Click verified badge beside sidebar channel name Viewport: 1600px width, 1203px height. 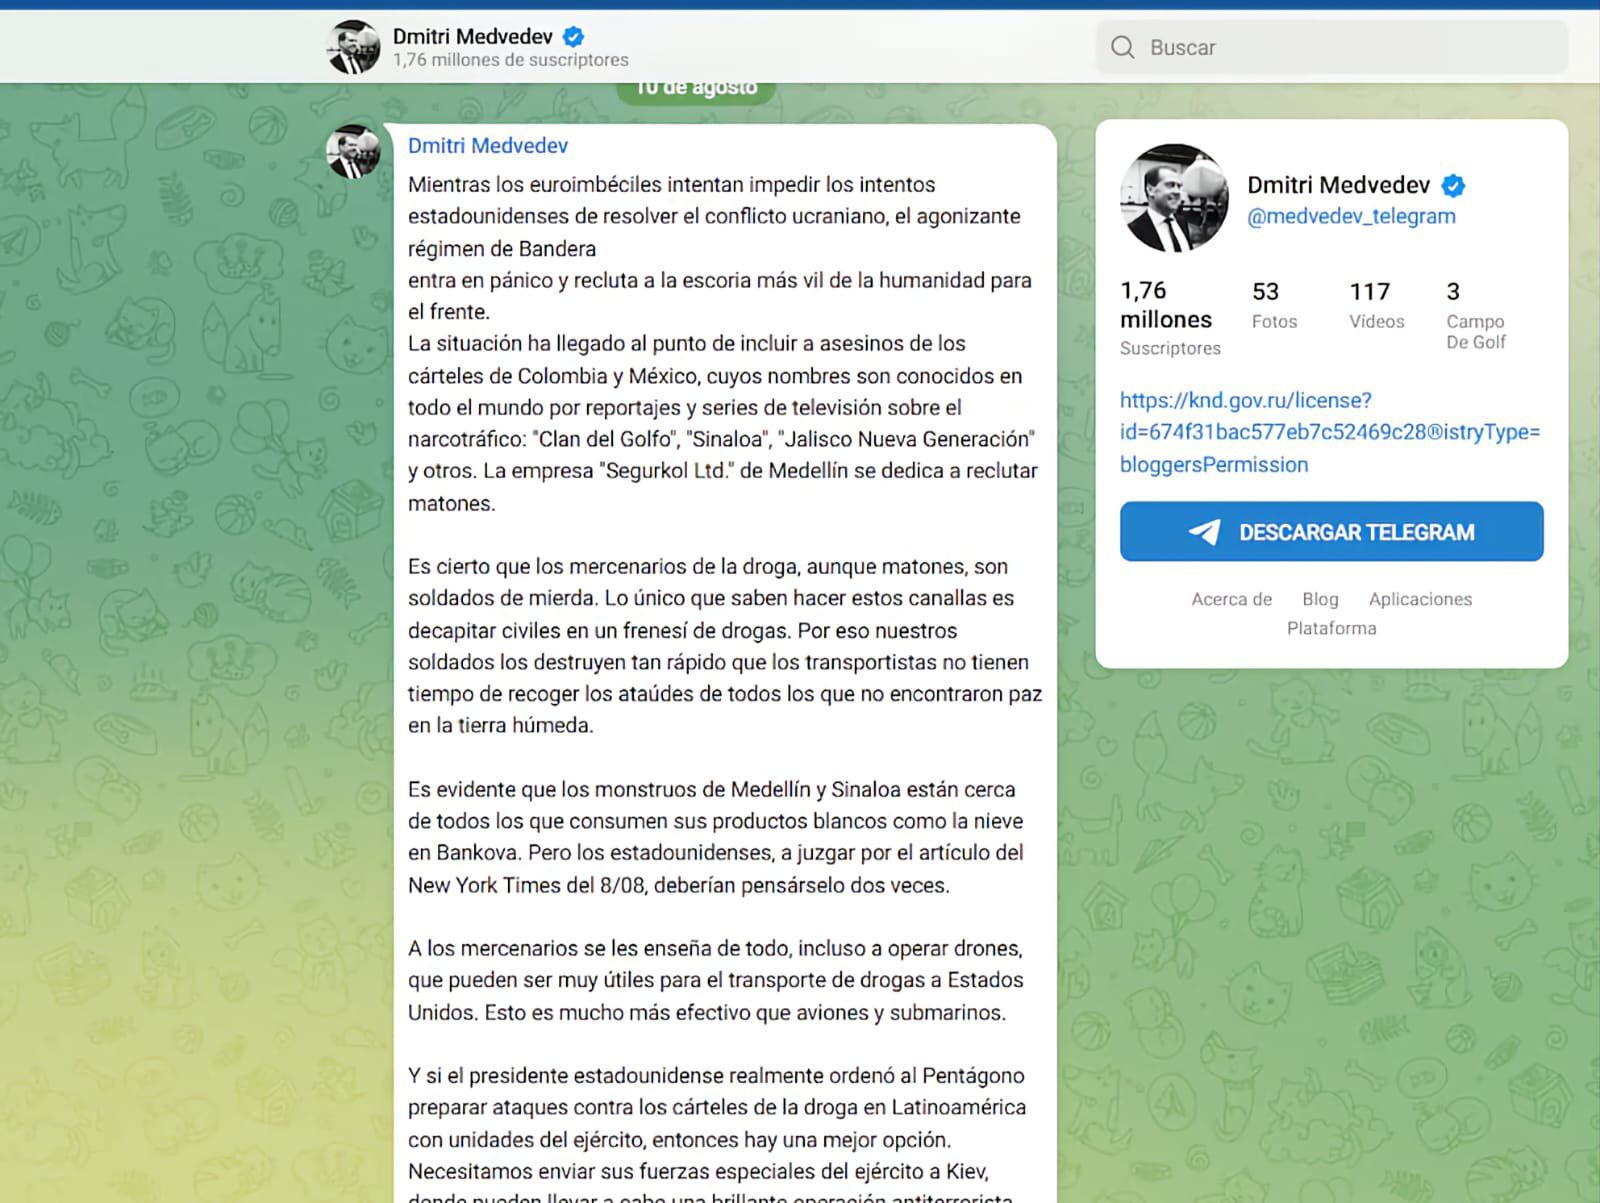click(x=1453, y=185)
